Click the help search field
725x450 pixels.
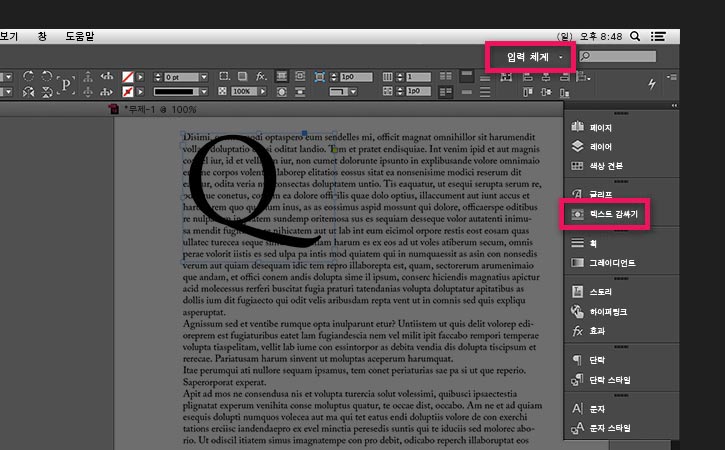coord(618,56)
